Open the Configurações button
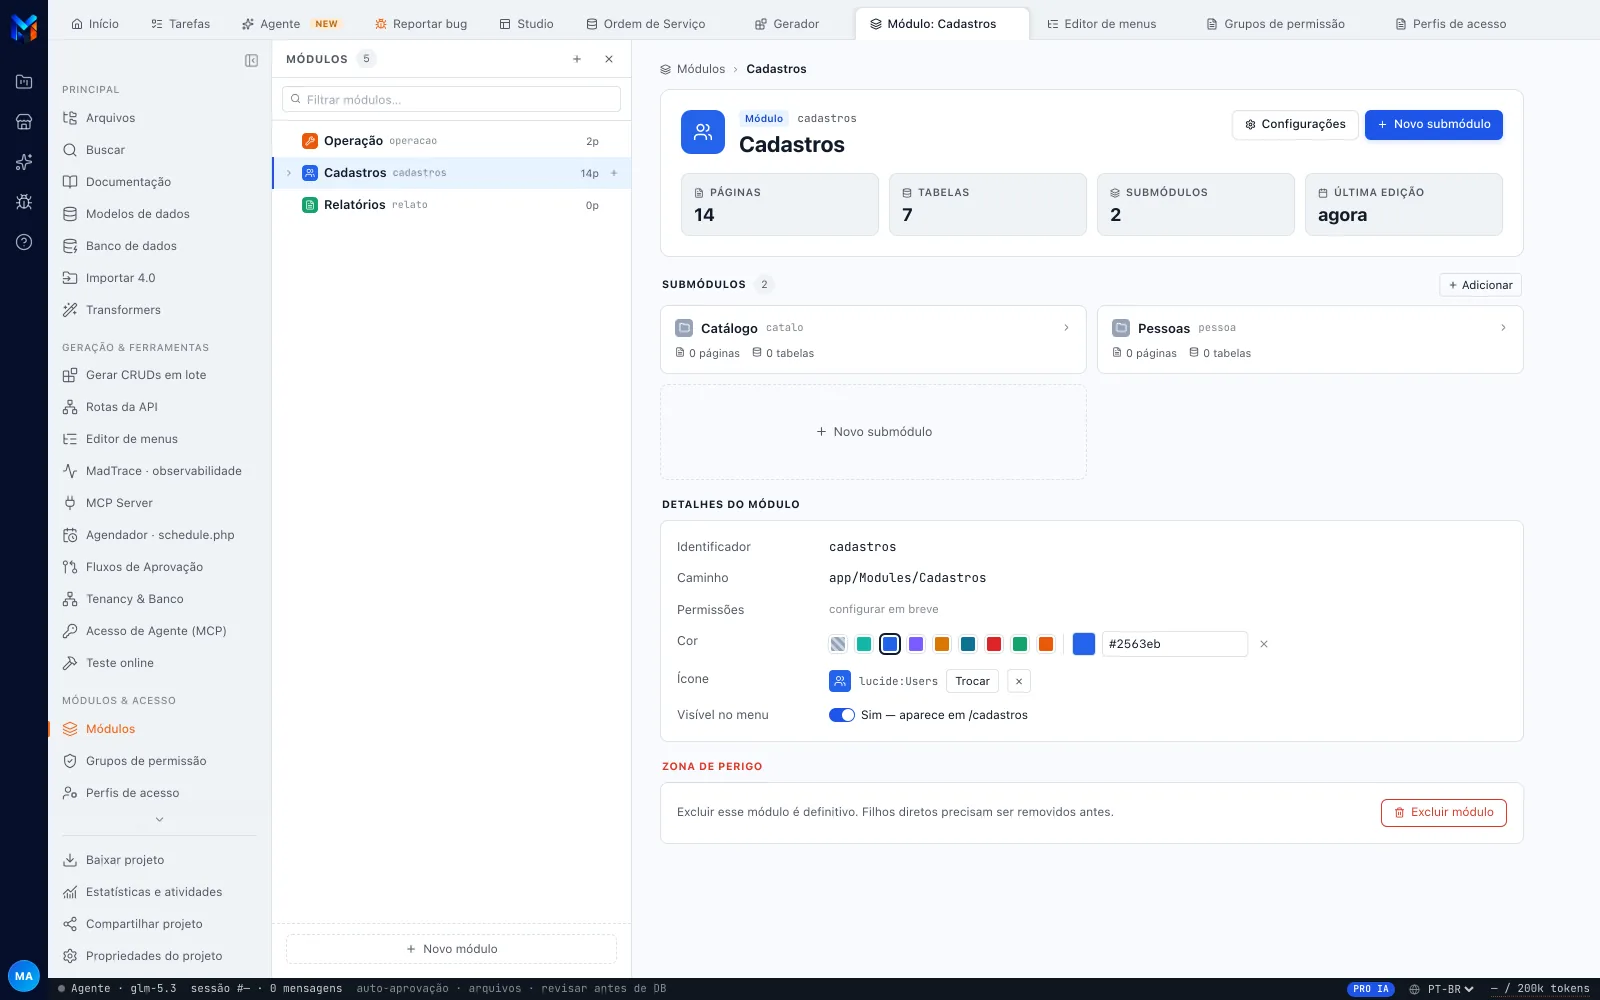 click(x=1295, y=125)
